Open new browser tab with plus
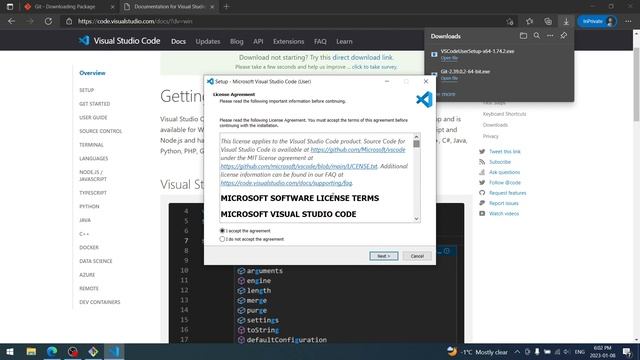Image resolution: width=640 pixels, height=360 pixels. 227,7
